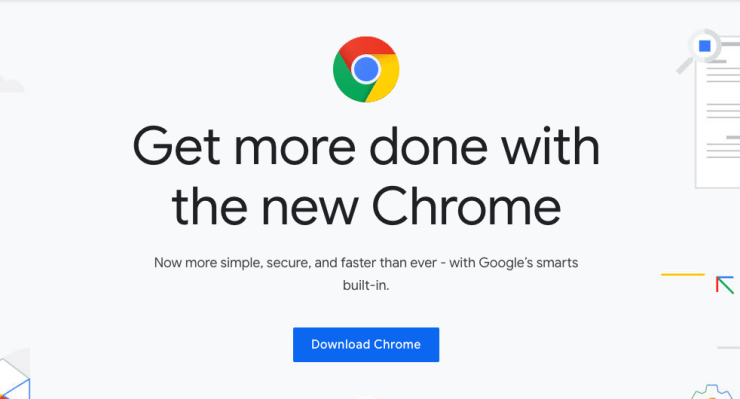The height and width of the screenshot is (399, 740).
Task: Click the 'the new Chrome' heading line
Action: [366, 206]
